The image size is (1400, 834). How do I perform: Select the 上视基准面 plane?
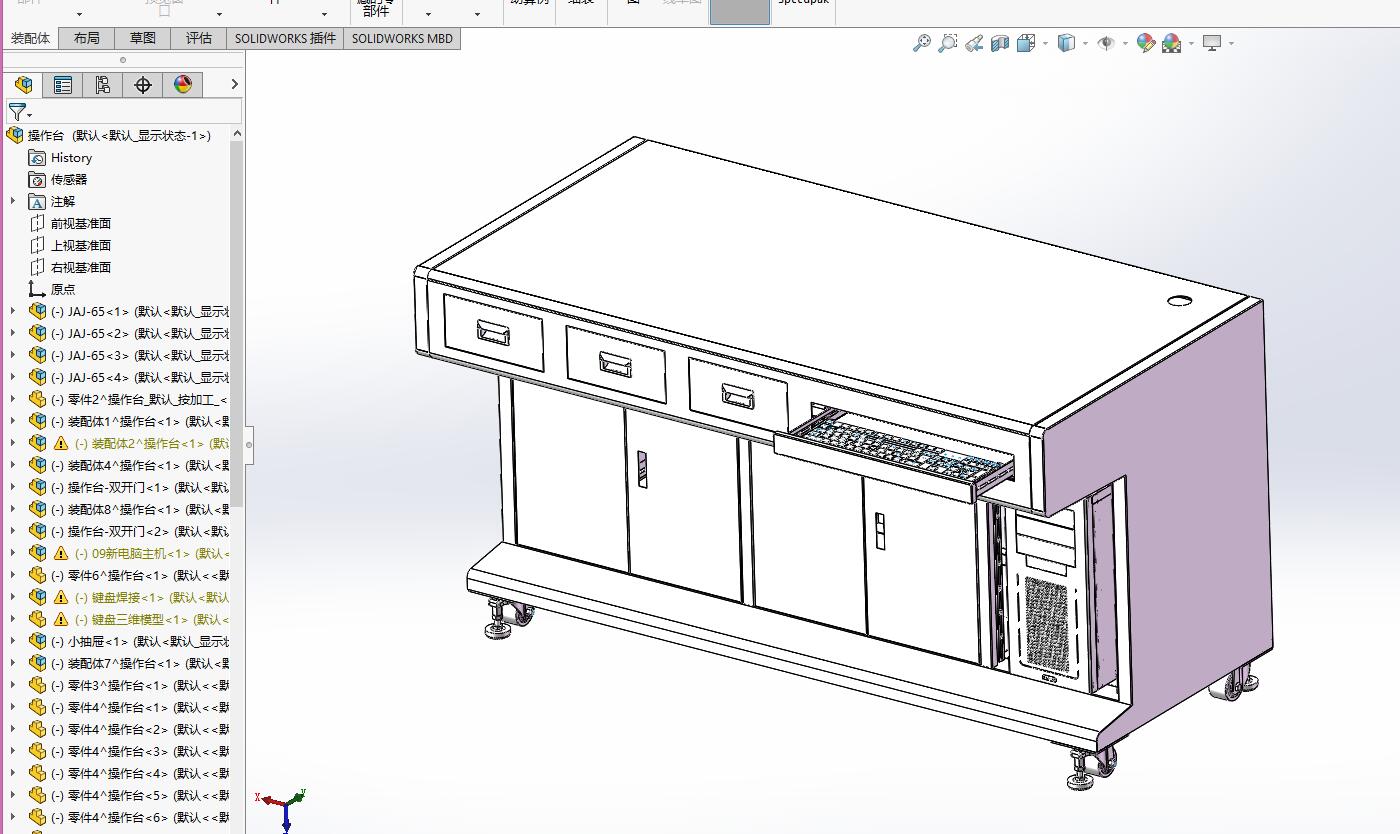(x=80, y=245)
